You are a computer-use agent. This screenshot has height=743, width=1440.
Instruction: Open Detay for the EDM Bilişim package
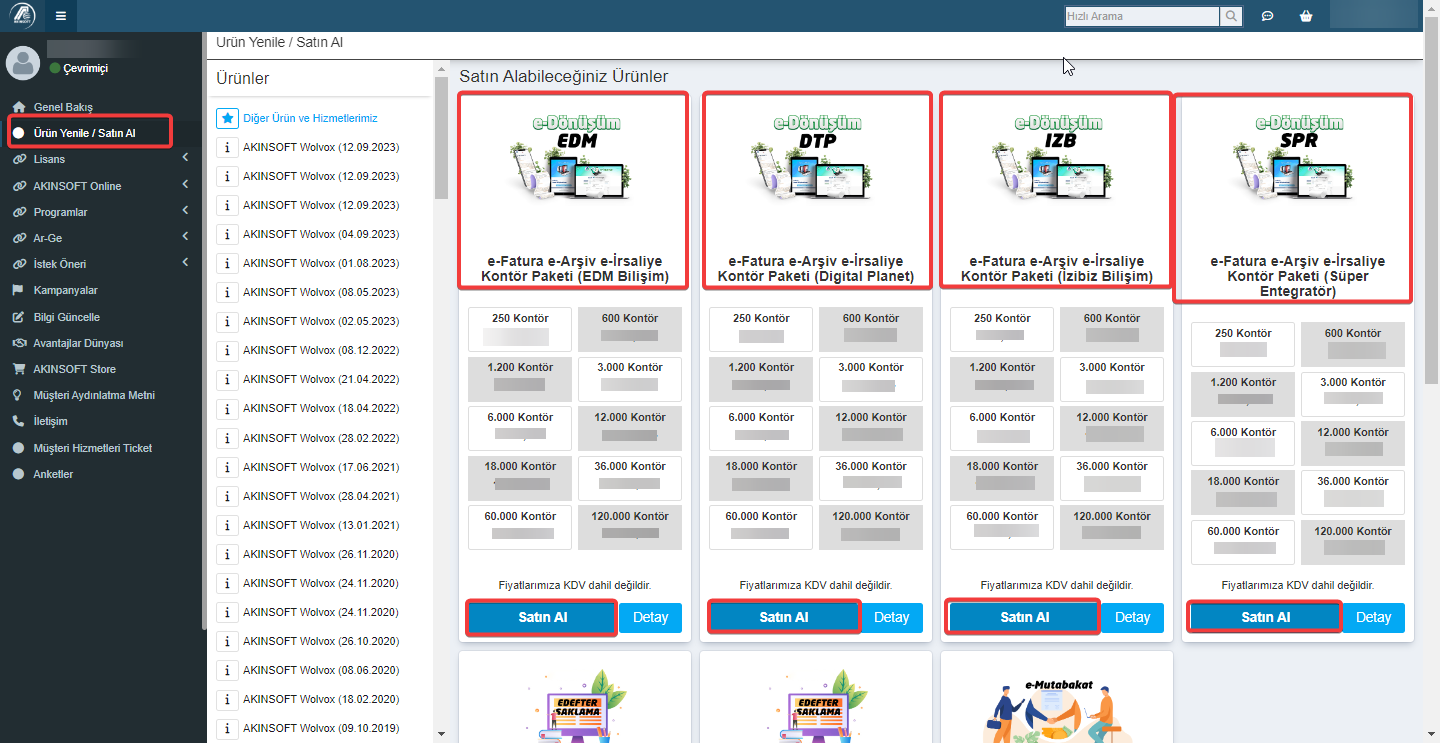click(650, 617)
